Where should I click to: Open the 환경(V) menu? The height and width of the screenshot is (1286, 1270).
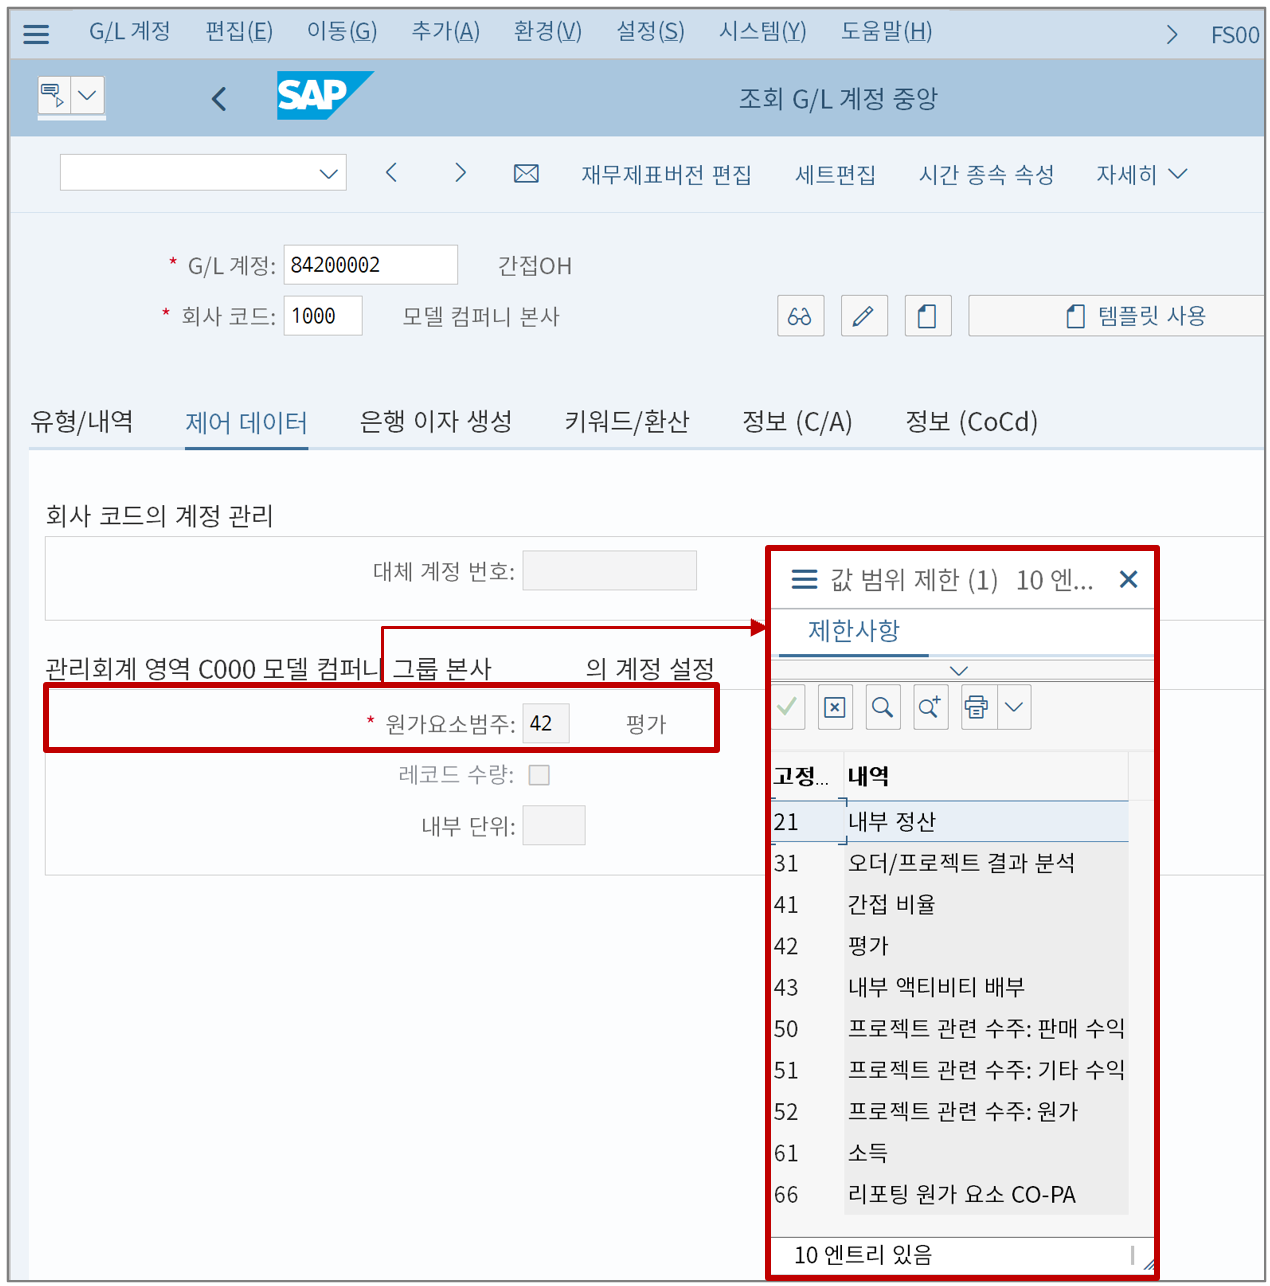(x=548, y=32)
